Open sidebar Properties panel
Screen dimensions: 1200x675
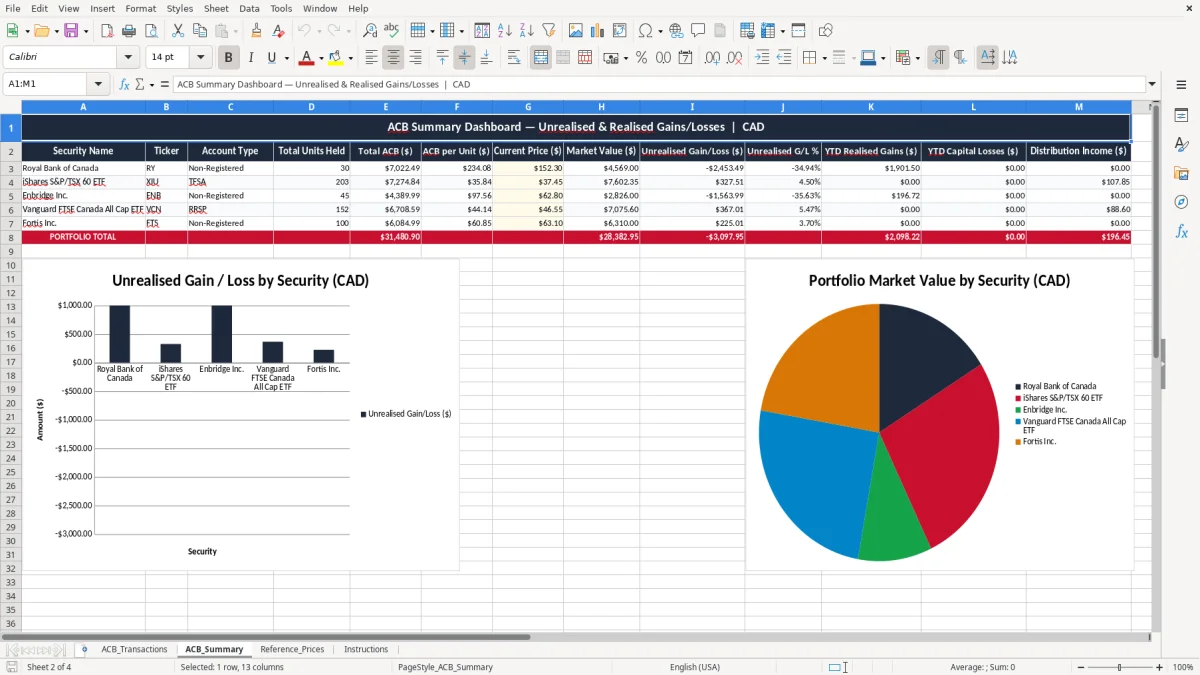(1181, 116)
